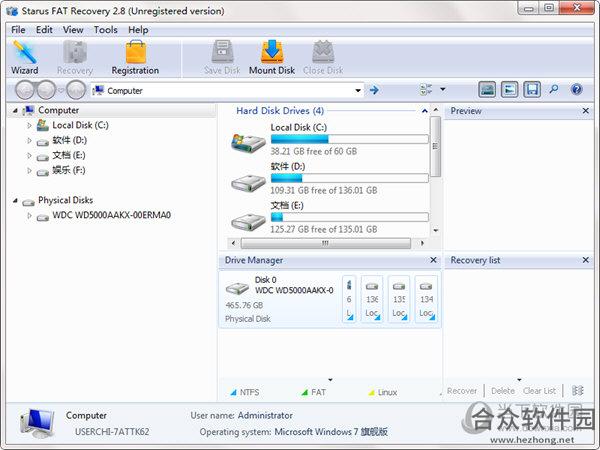
Task: Open the Edit menu
Action: (x=44, y=30)
